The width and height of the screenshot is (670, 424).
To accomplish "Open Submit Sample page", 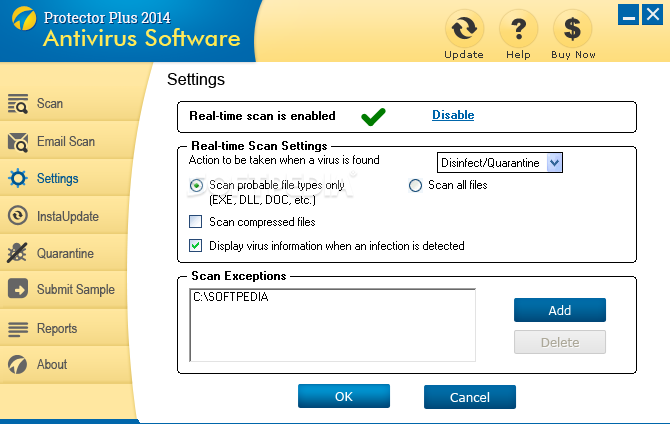I will (76, 289).
